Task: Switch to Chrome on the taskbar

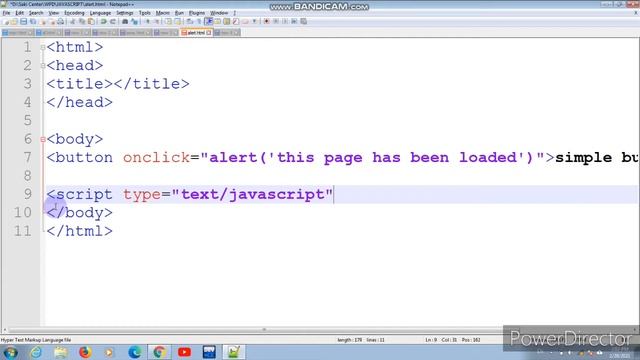Action: [159, 352]
